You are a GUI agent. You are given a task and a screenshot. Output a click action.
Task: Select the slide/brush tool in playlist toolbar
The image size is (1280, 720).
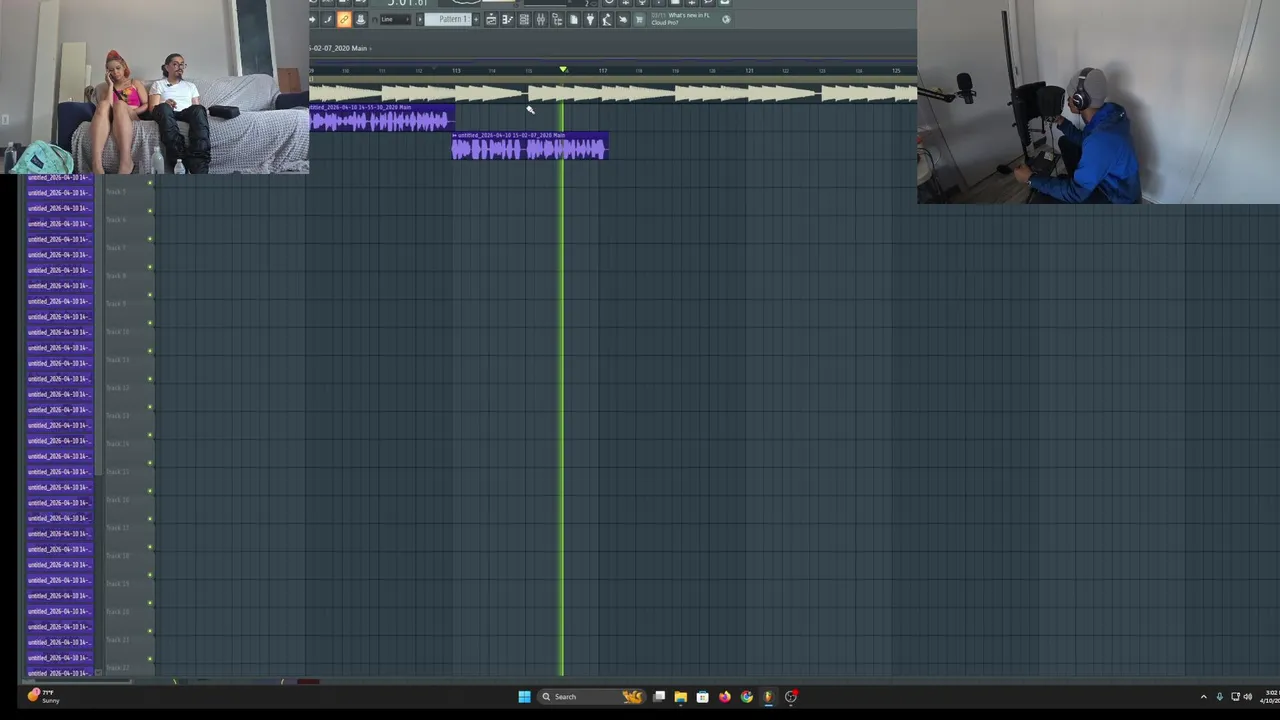click(327, 19)
